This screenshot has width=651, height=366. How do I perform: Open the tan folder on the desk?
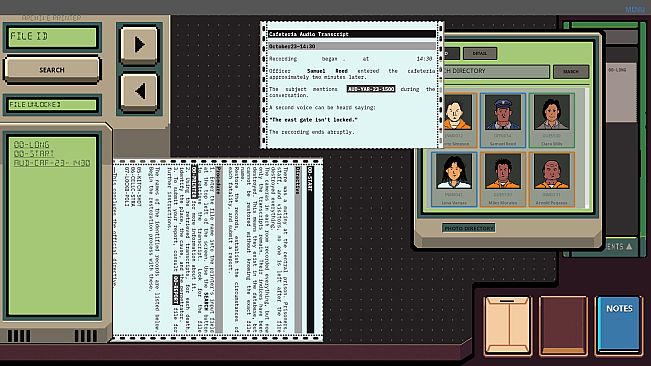point(507,326)
